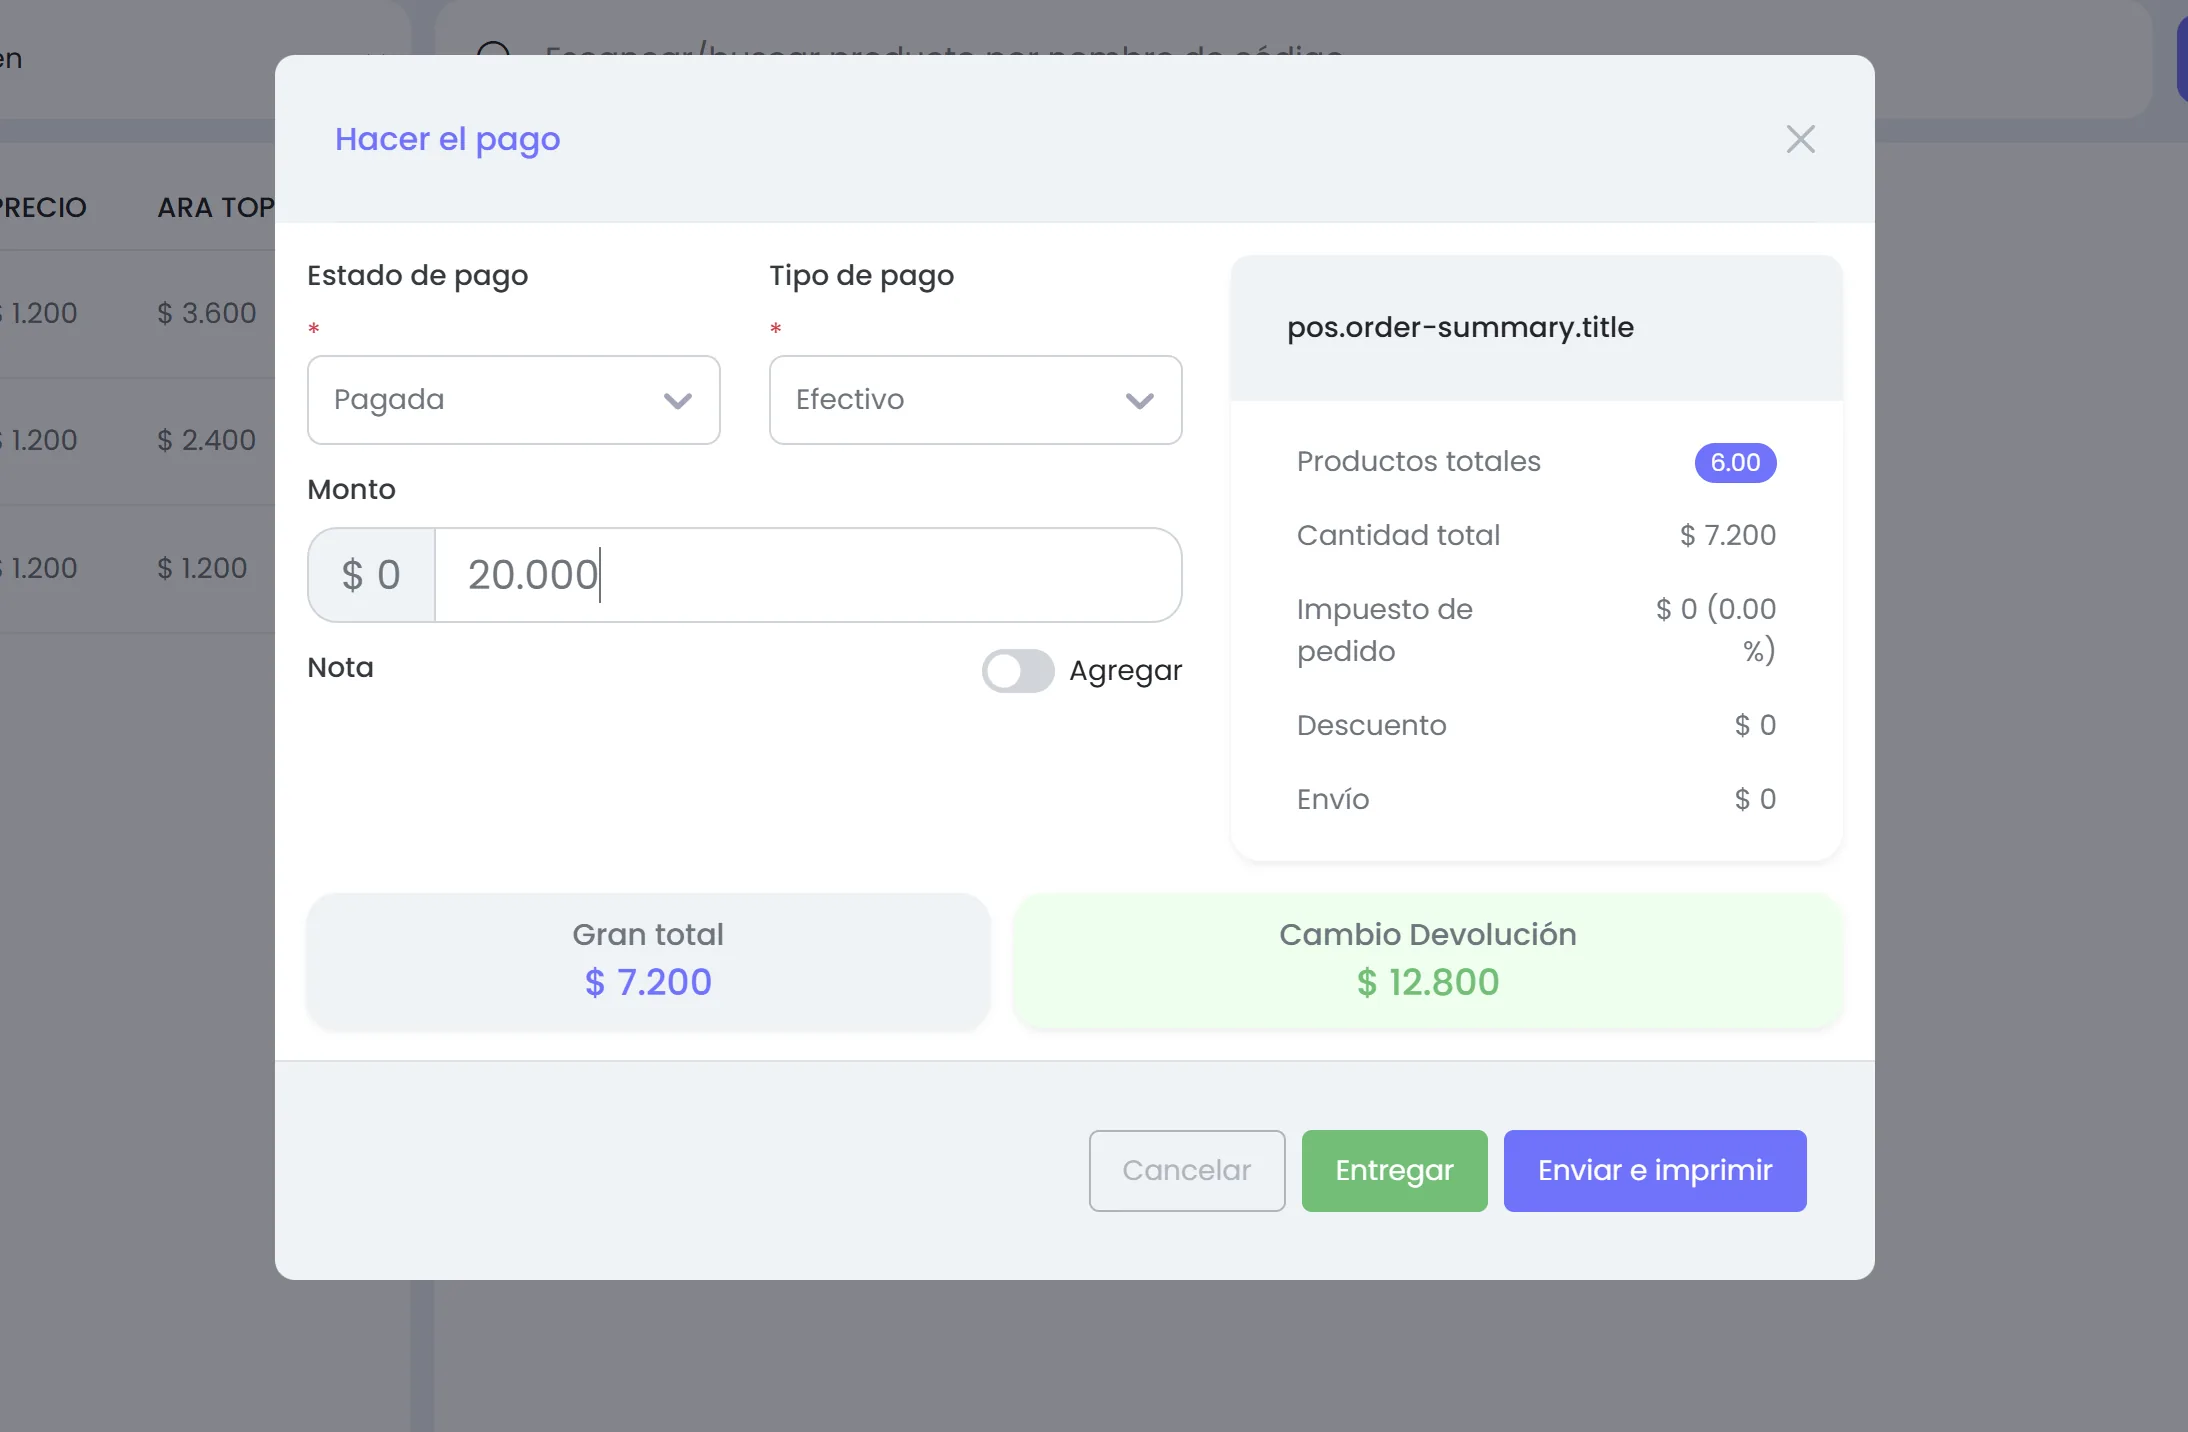Click the $ 0 currency prefix in Monto
The image size is (2188, 1432).
[x=371, y=575]
